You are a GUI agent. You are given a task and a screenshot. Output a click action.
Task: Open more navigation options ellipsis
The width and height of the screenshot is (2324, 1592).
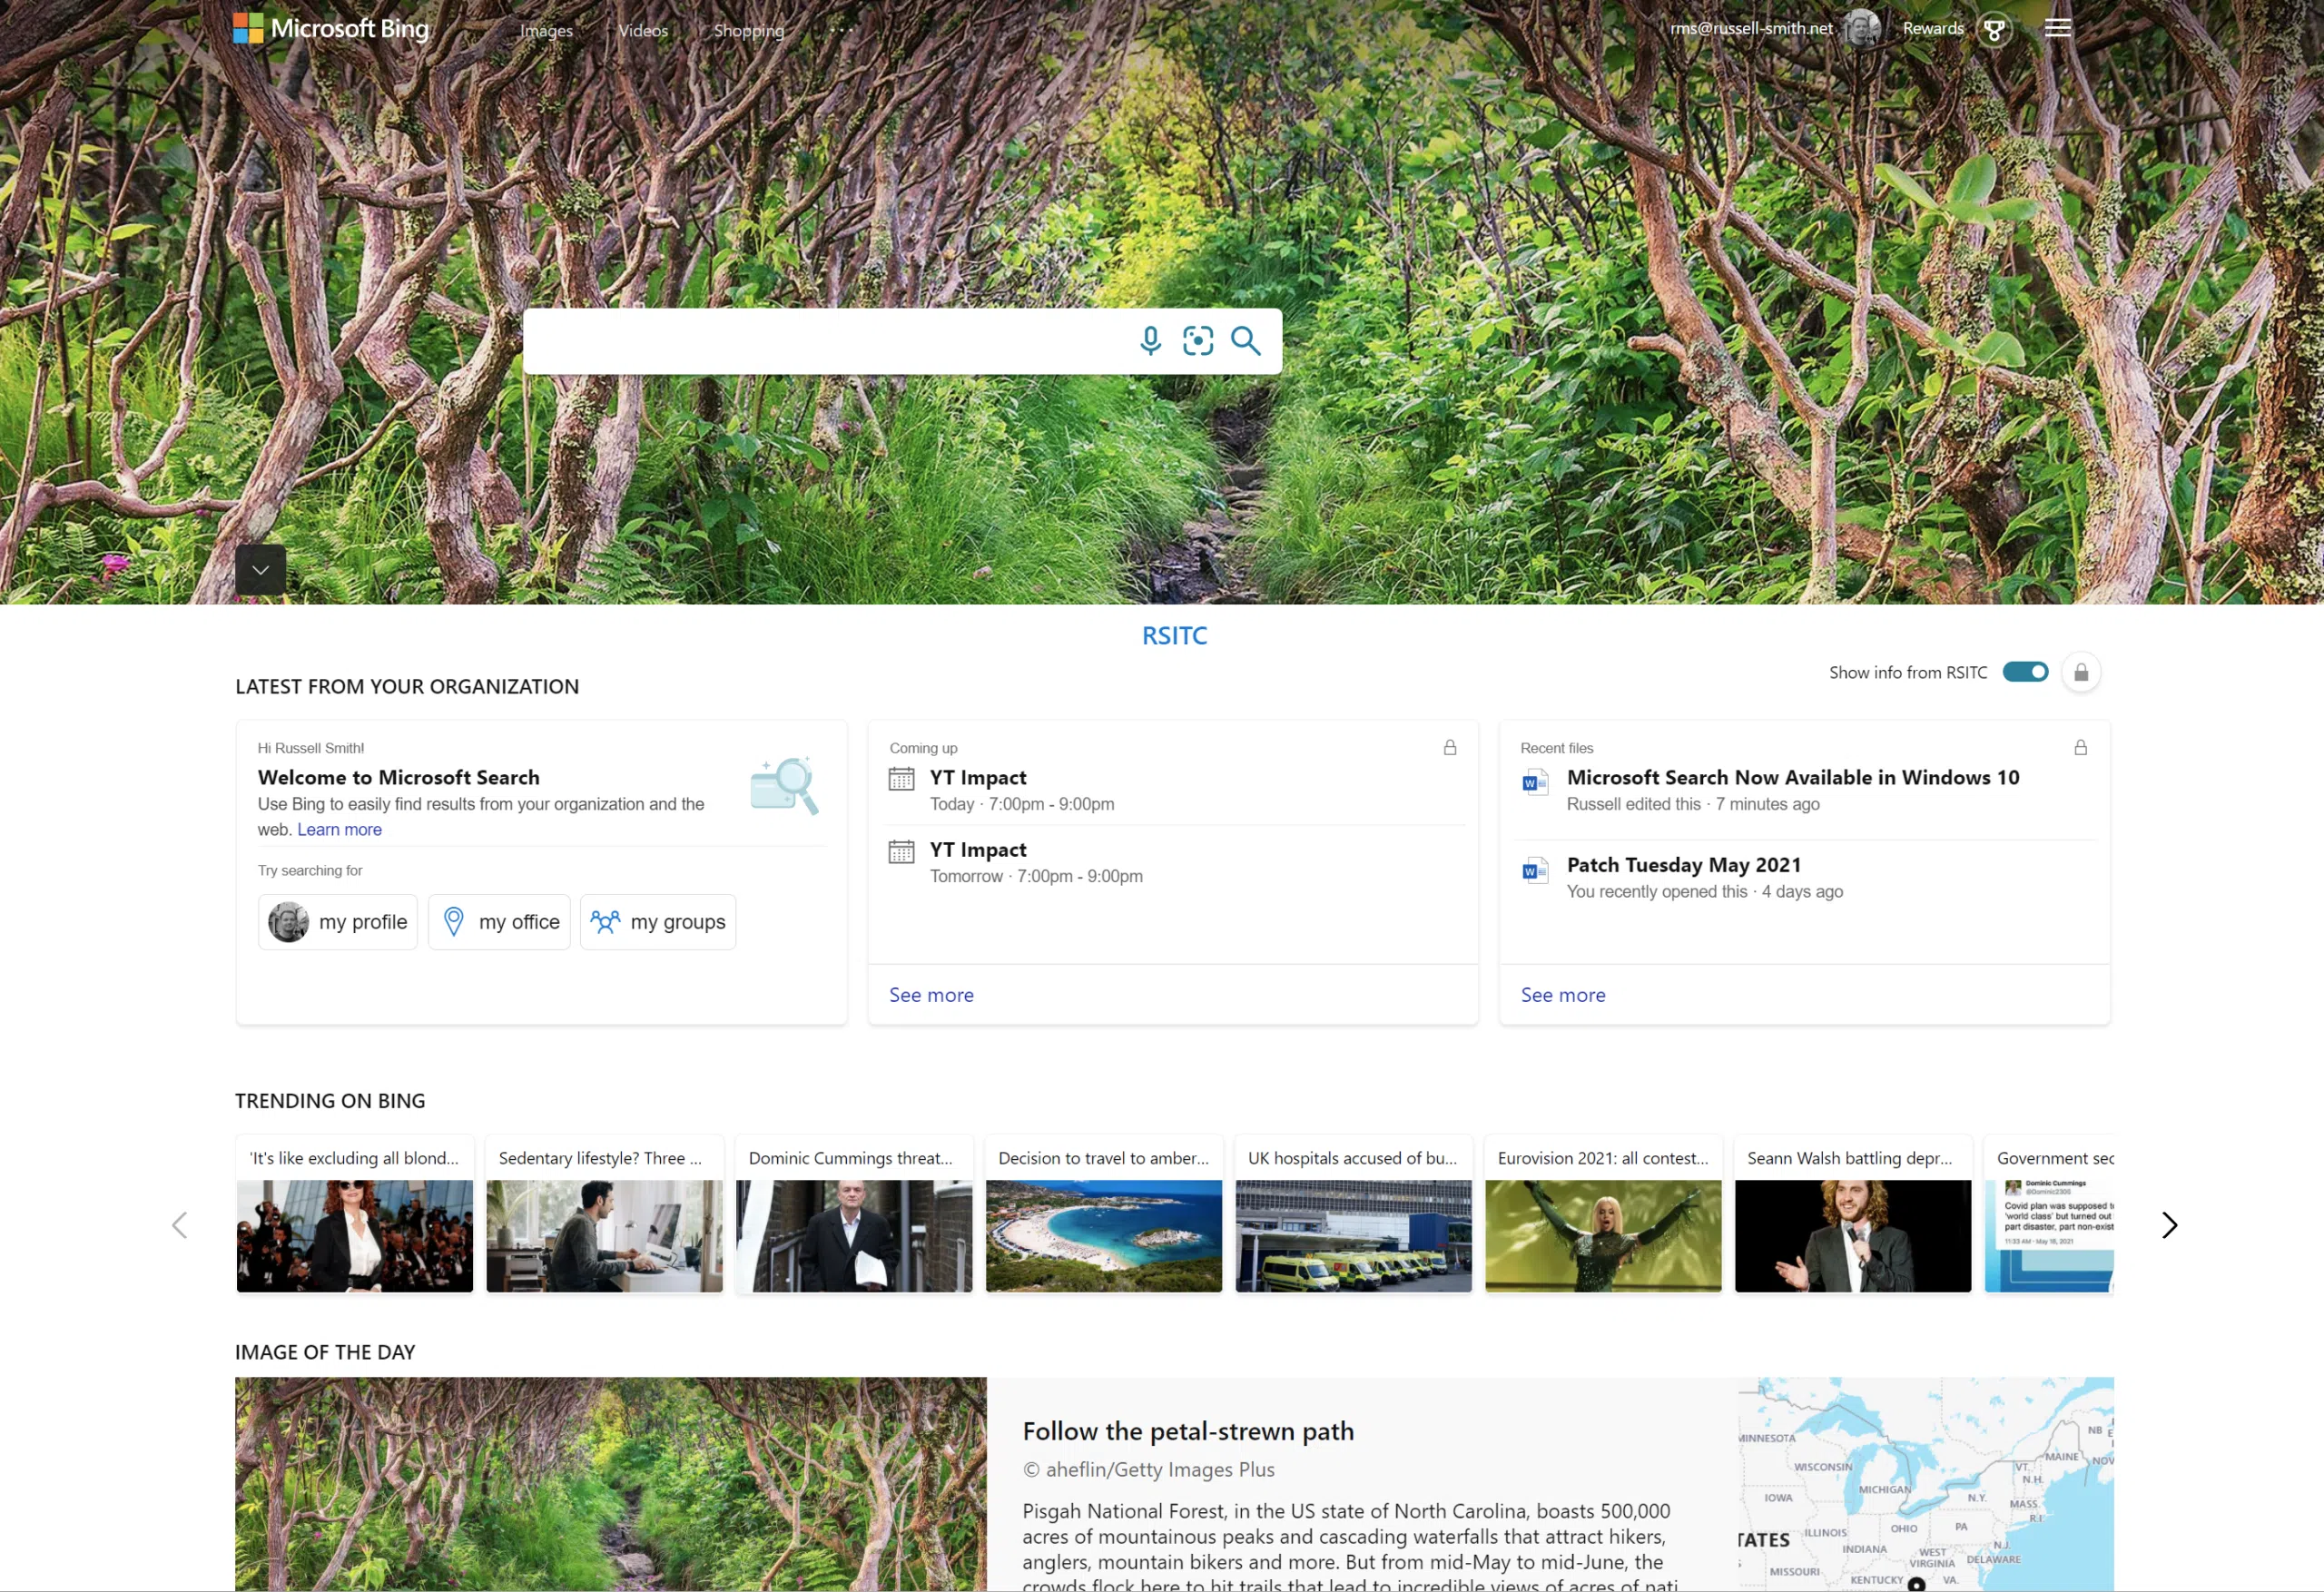[x=842, y=30]
